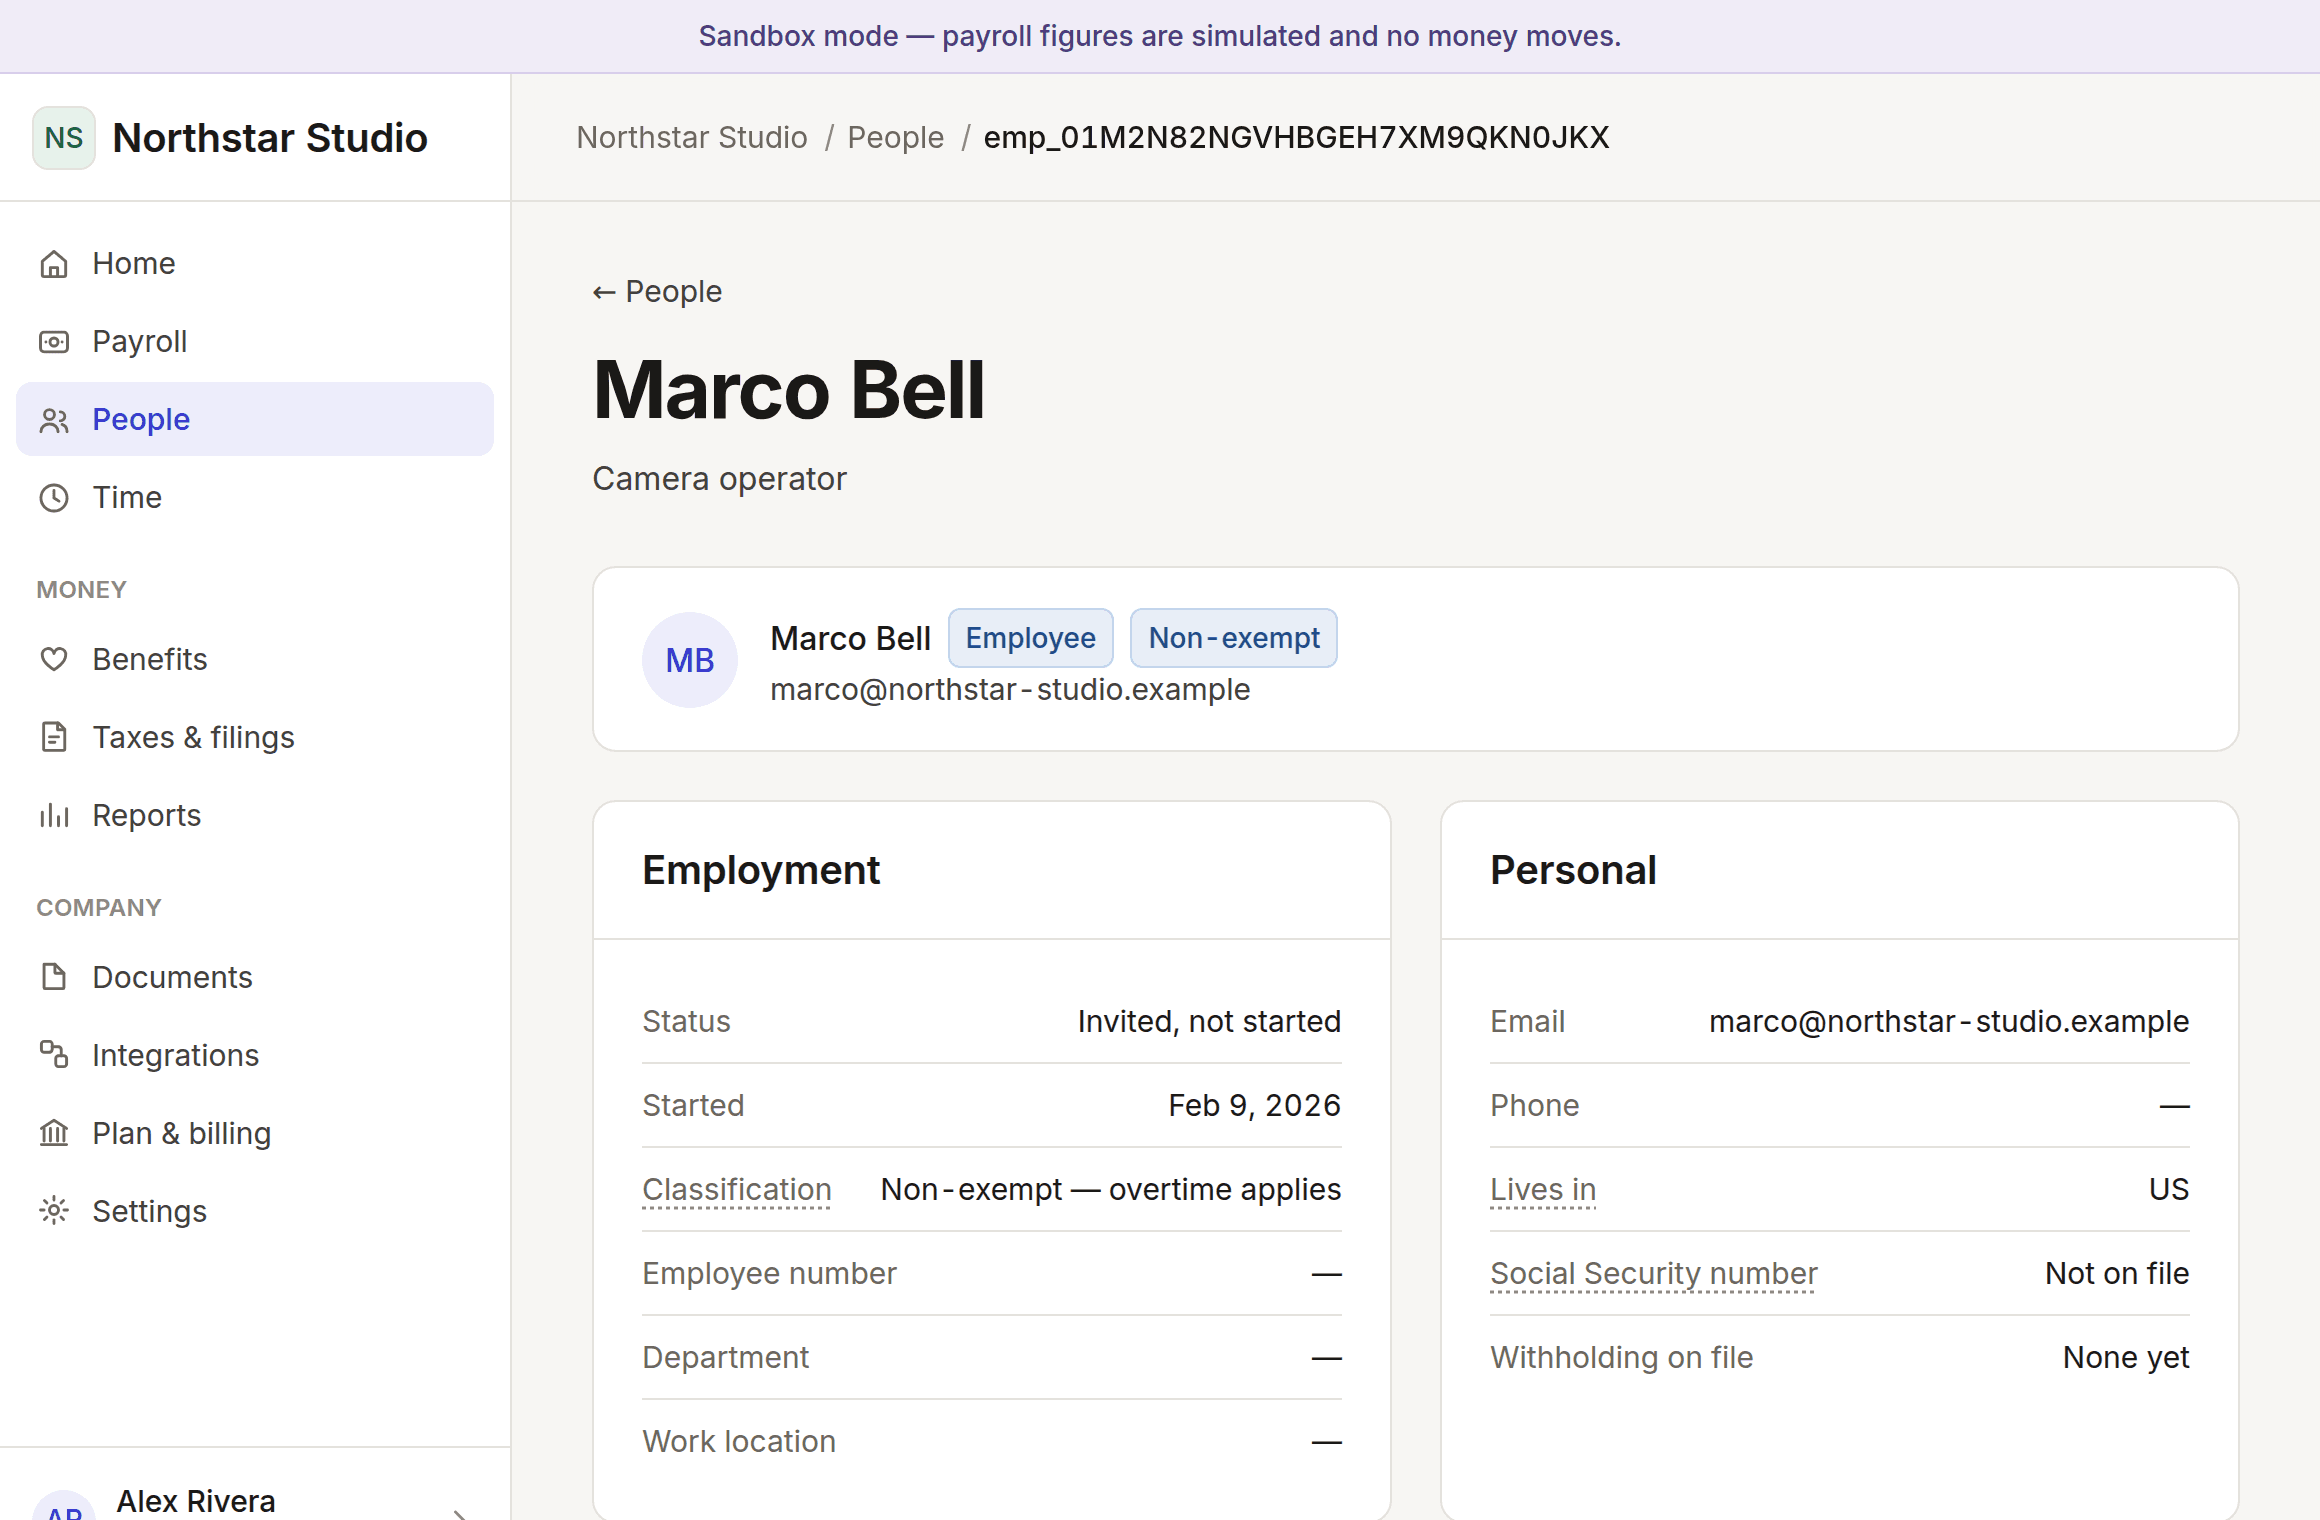Open Taxes & filings
The height and width of the screenshot is (1520, 2320).
(255, 738)
